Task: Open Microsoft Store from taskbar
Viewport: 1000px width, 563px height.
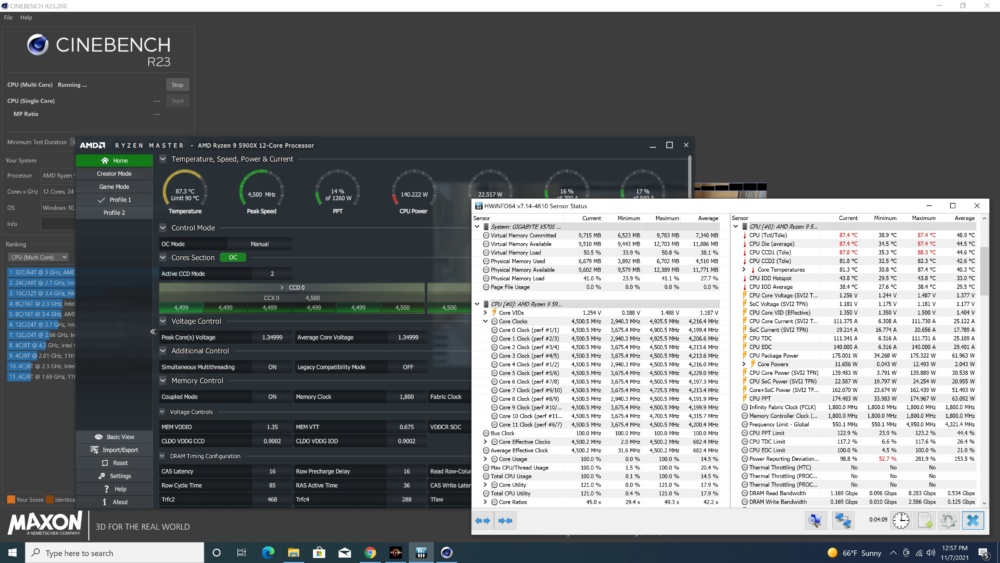Action: pyautogui.click(x=319, y=552)
